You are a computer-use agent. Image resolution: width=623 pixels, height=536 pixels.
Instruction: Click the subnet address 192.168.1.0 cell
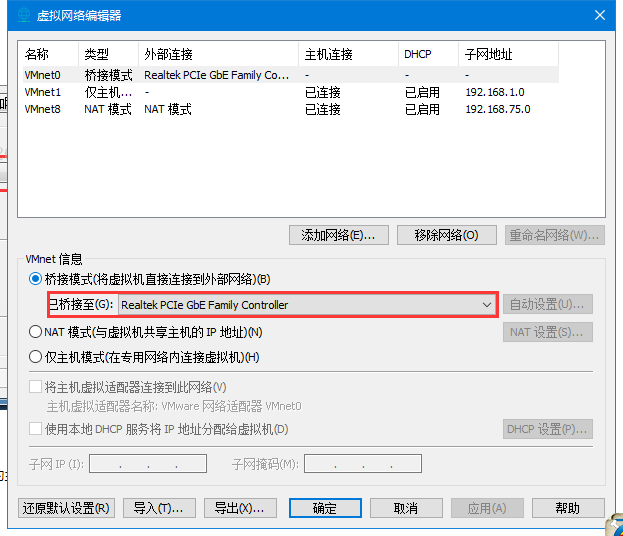495,92
